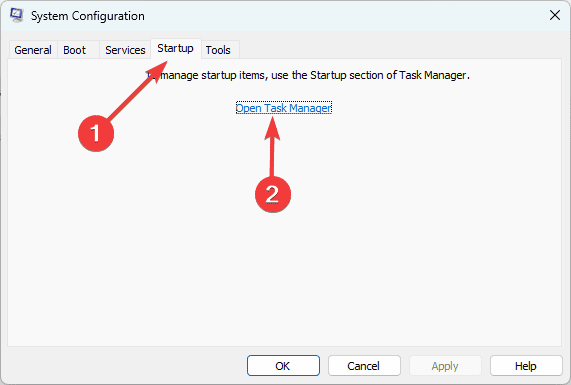Open Help for System Configuration

click(x=526, y=366)
